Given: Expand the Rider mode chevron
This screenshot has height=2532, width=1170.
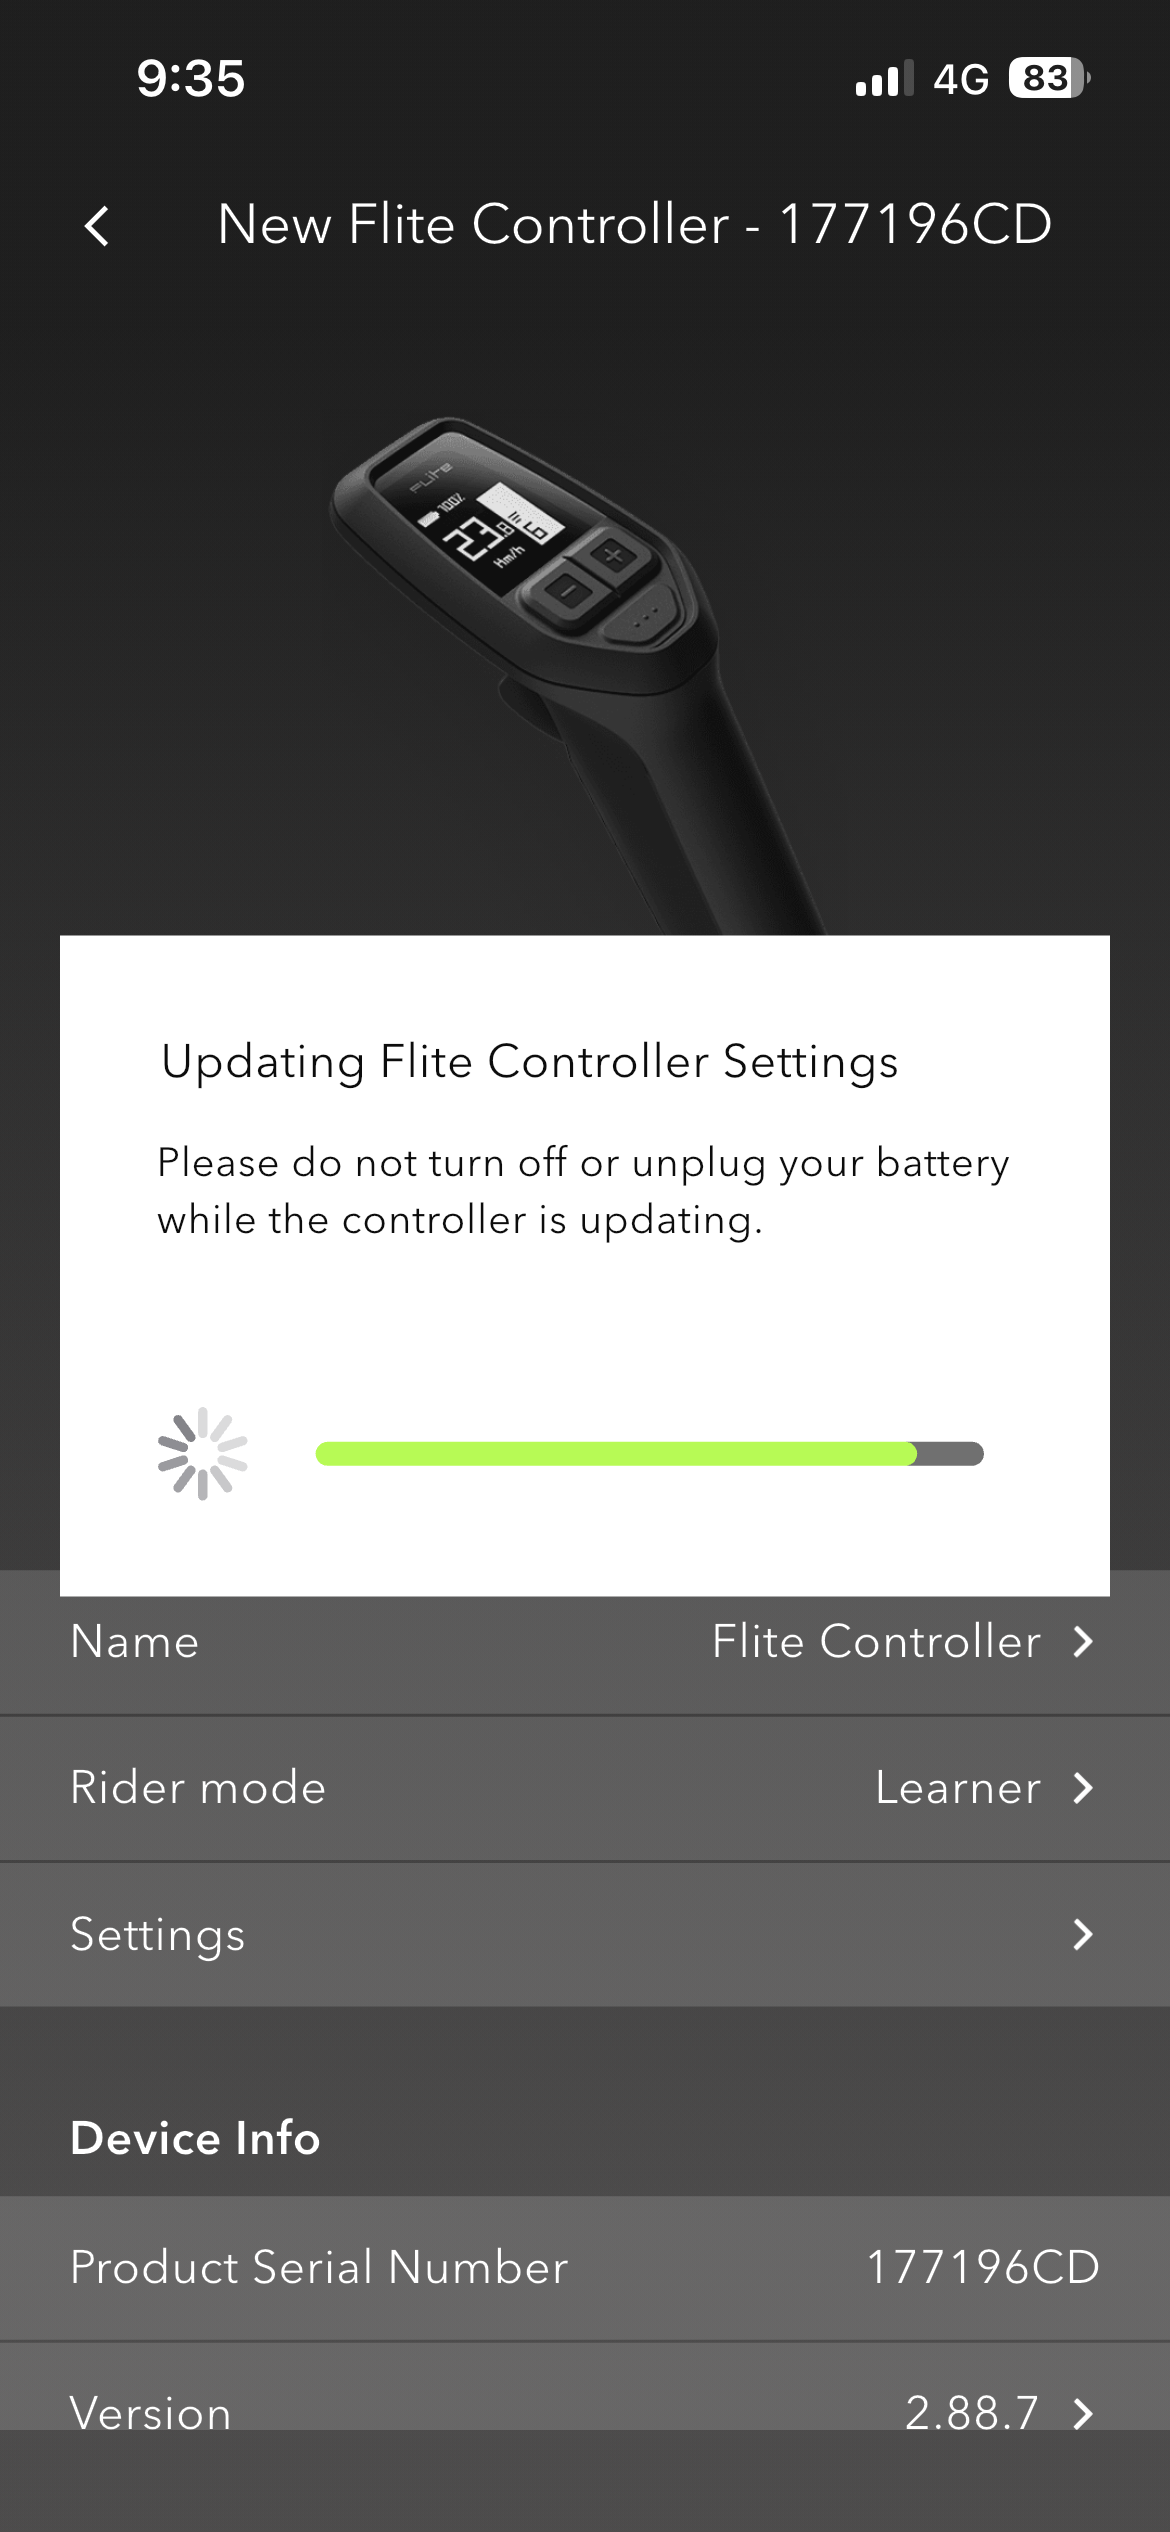Looking at the screenshot, I should click(1083, 1788).
